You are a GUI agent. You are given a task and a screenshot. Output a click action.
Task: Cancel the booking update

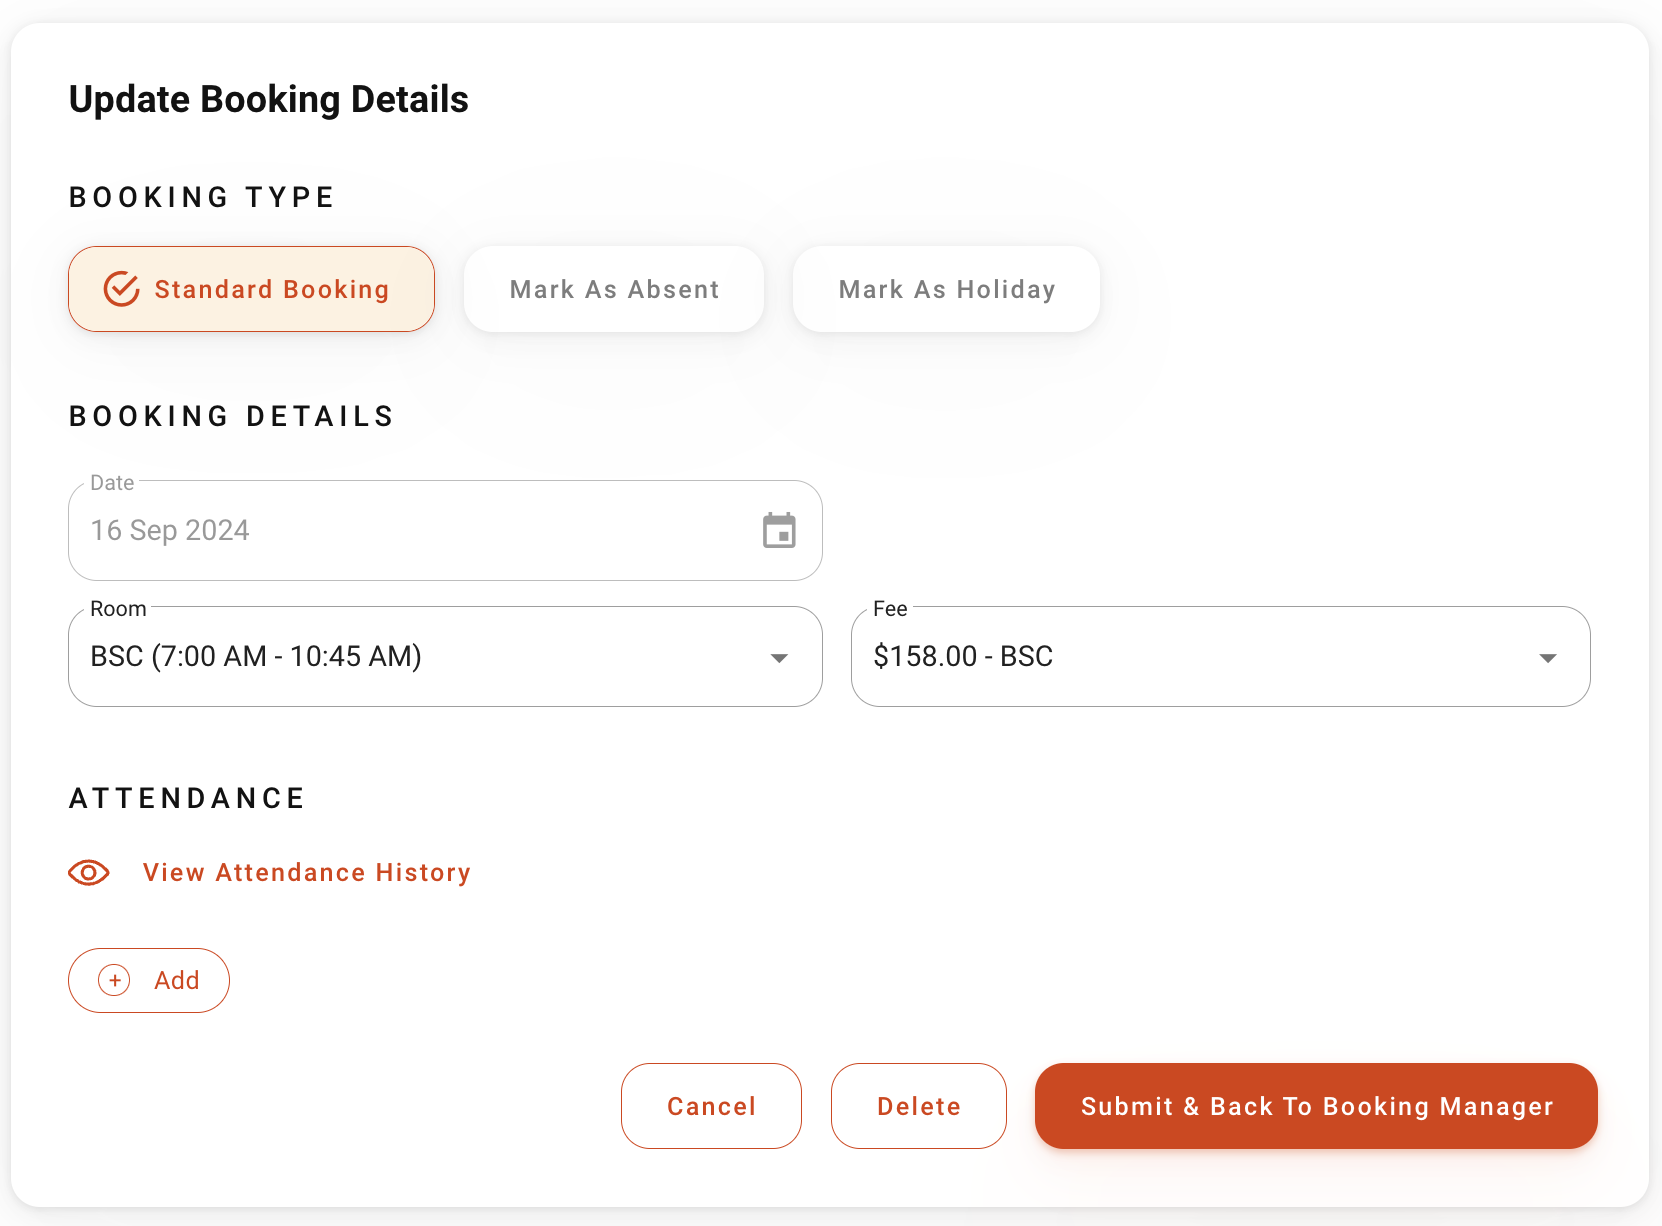[x=711, y=1106]
